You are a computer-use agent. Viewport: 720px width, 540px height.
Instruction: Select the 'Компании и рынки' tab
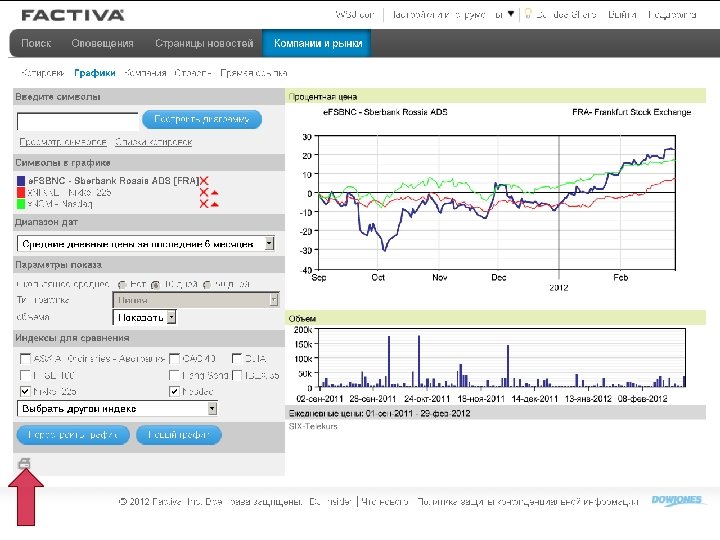(318, 43)
